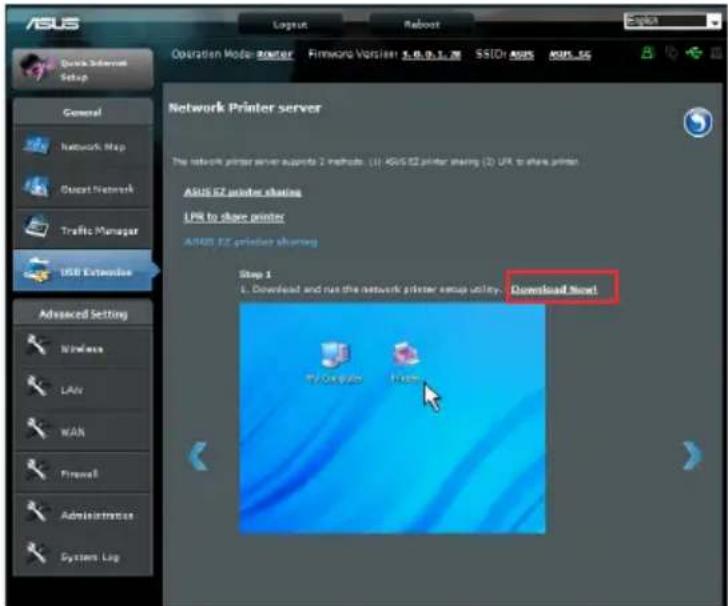Image resolution: width=728 pixels, height=606 pixels.
Task: Click Download Now! link
Action: click(554, 289)
